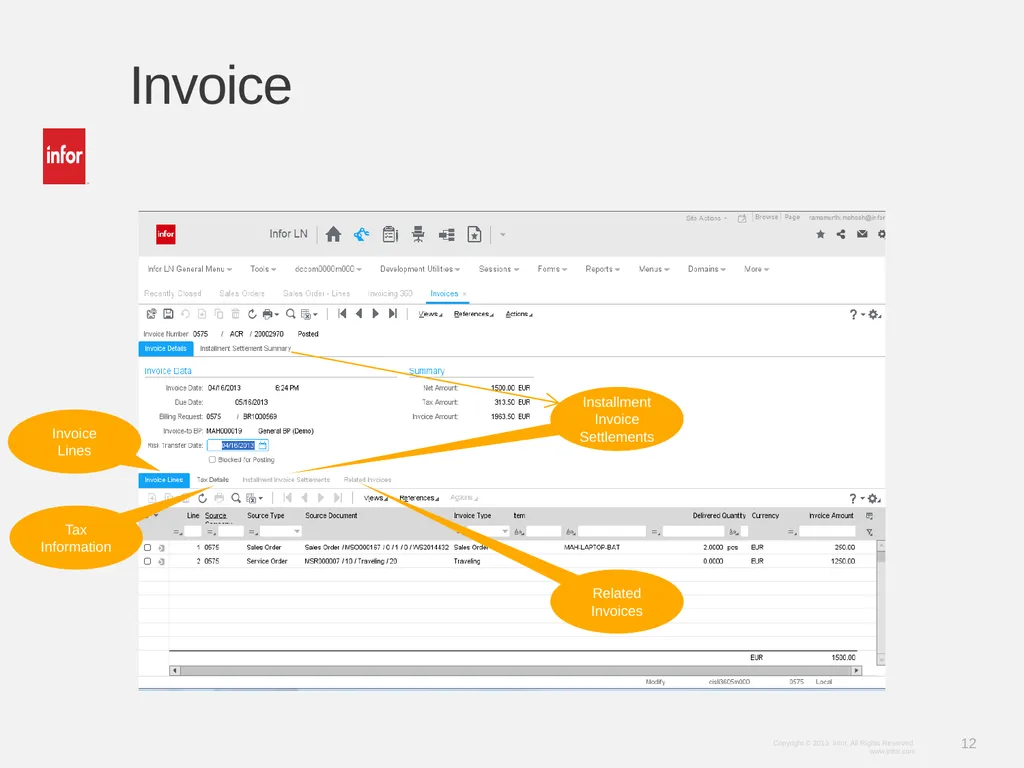Open the Views menu in upper invoice toolbar
The image size is (1024, 768).
[x=430, y=314]
